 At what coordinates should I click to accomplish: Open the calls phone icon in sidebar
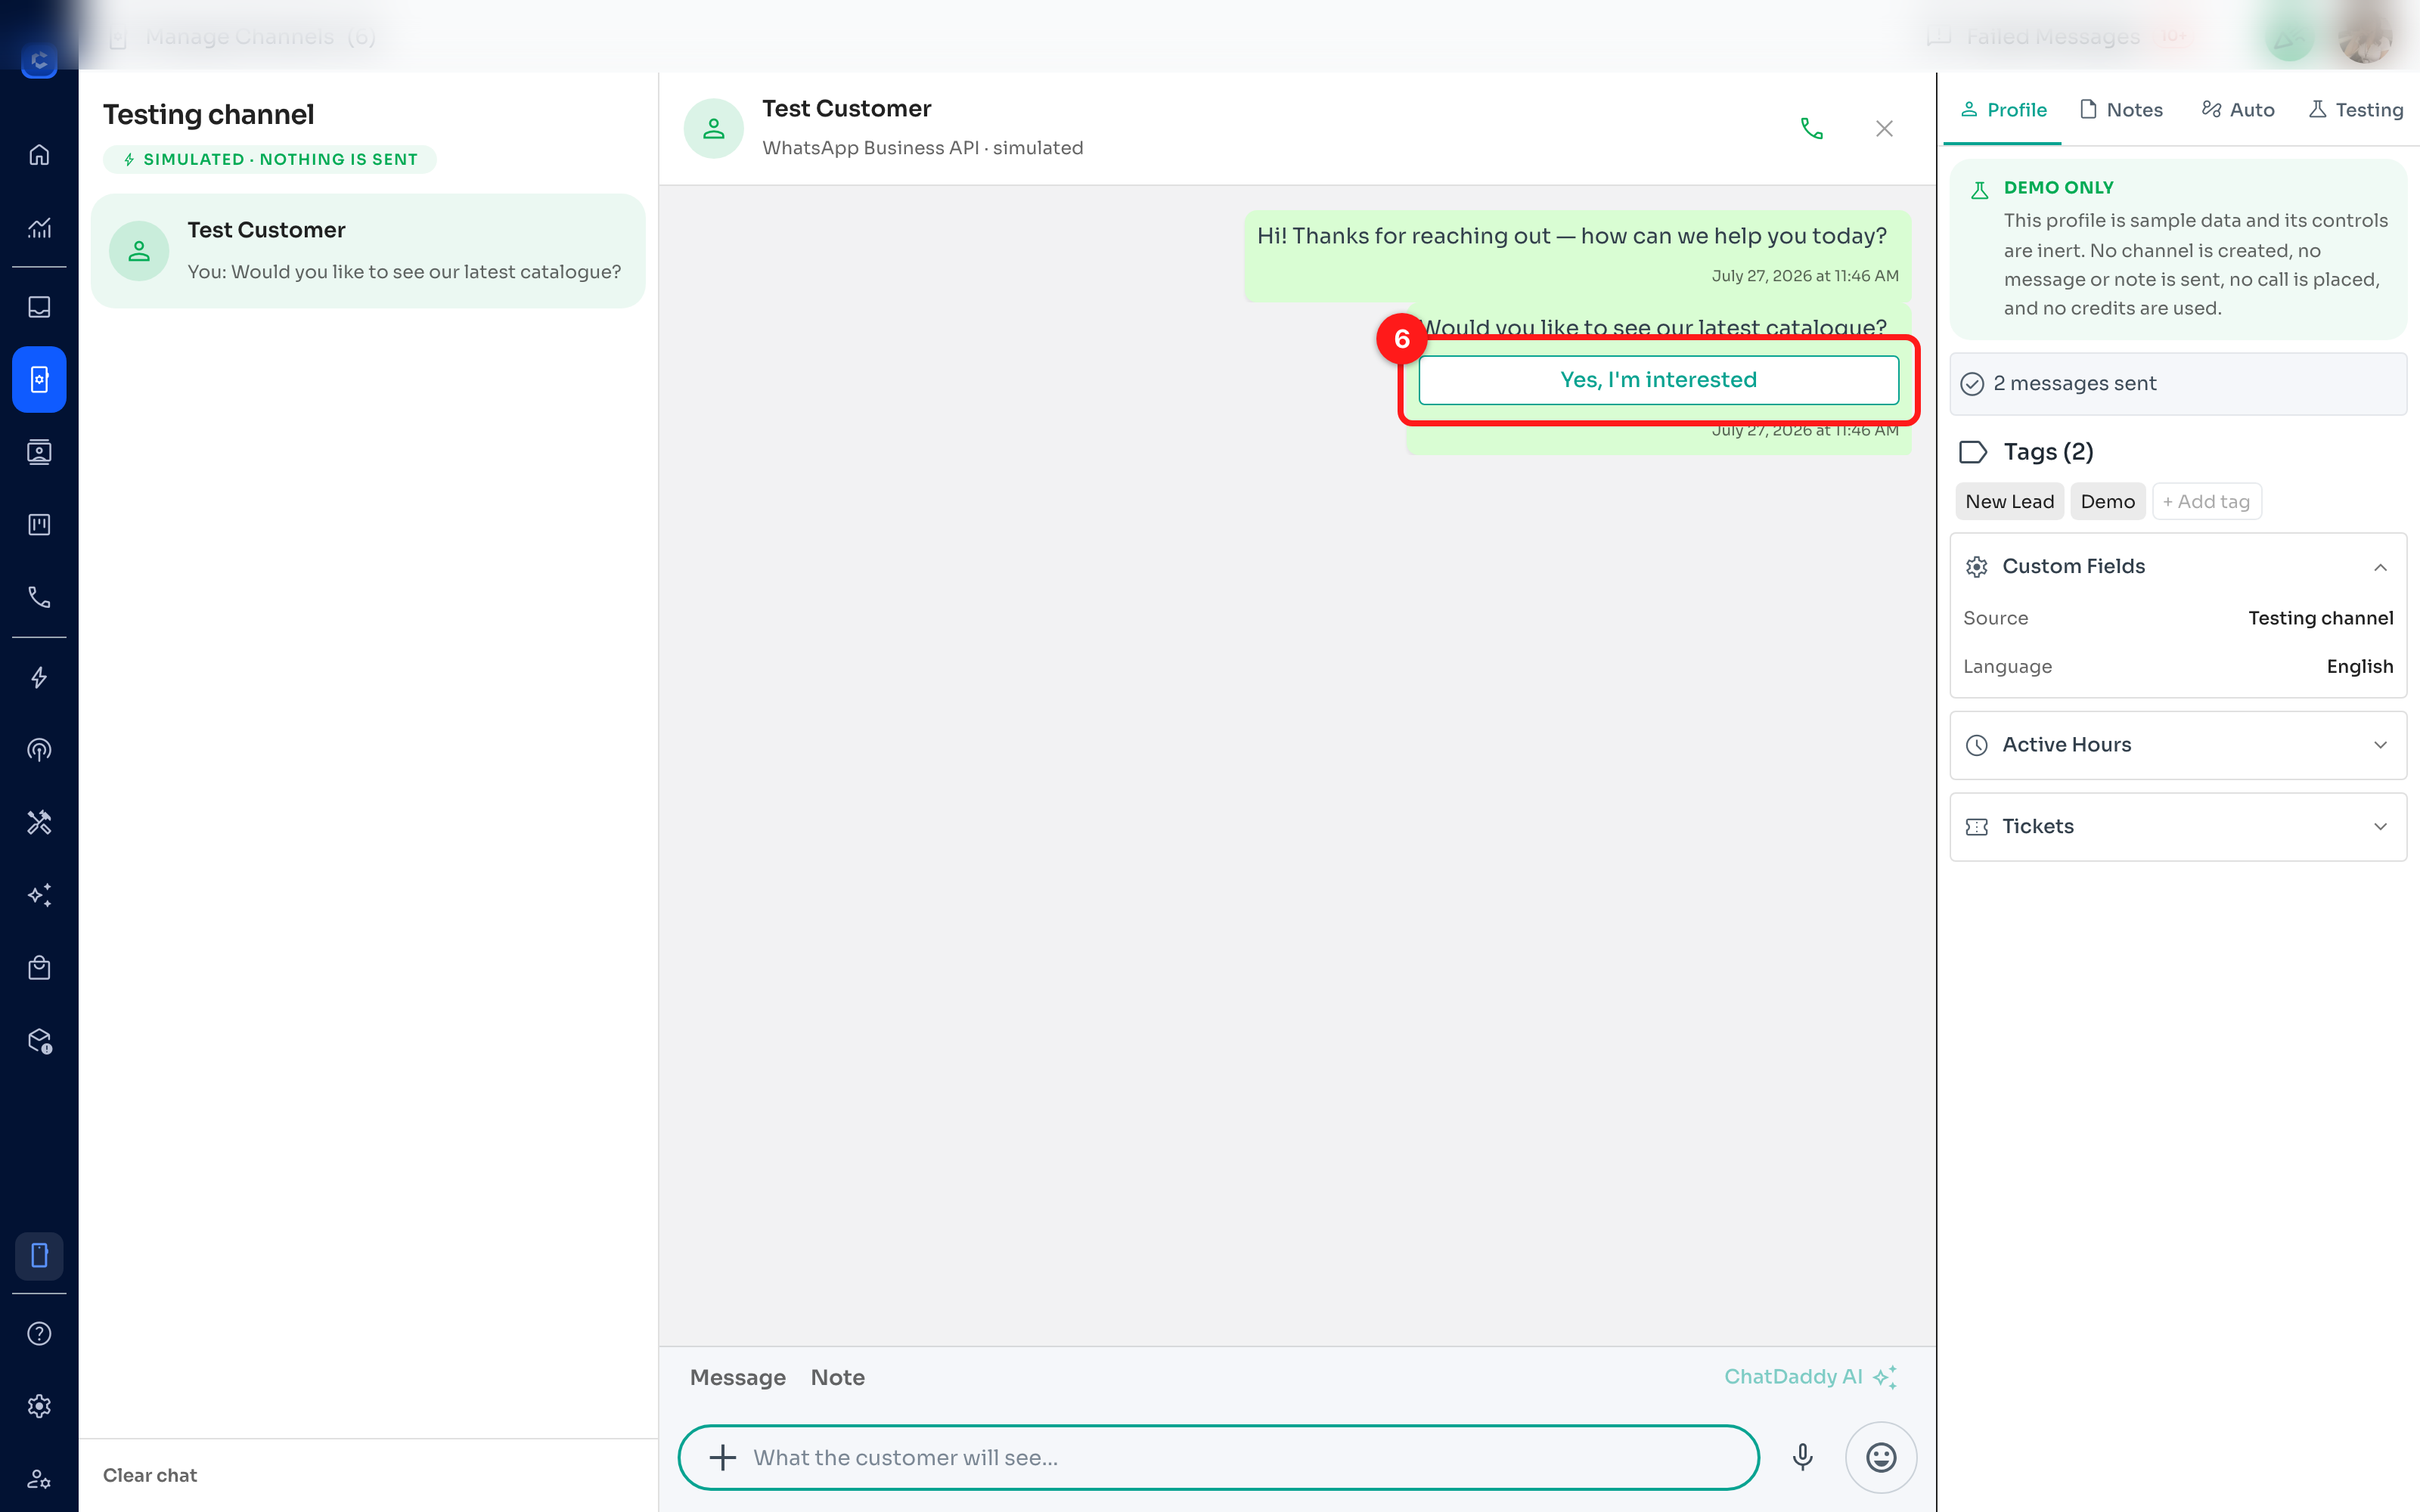point(39,597)
